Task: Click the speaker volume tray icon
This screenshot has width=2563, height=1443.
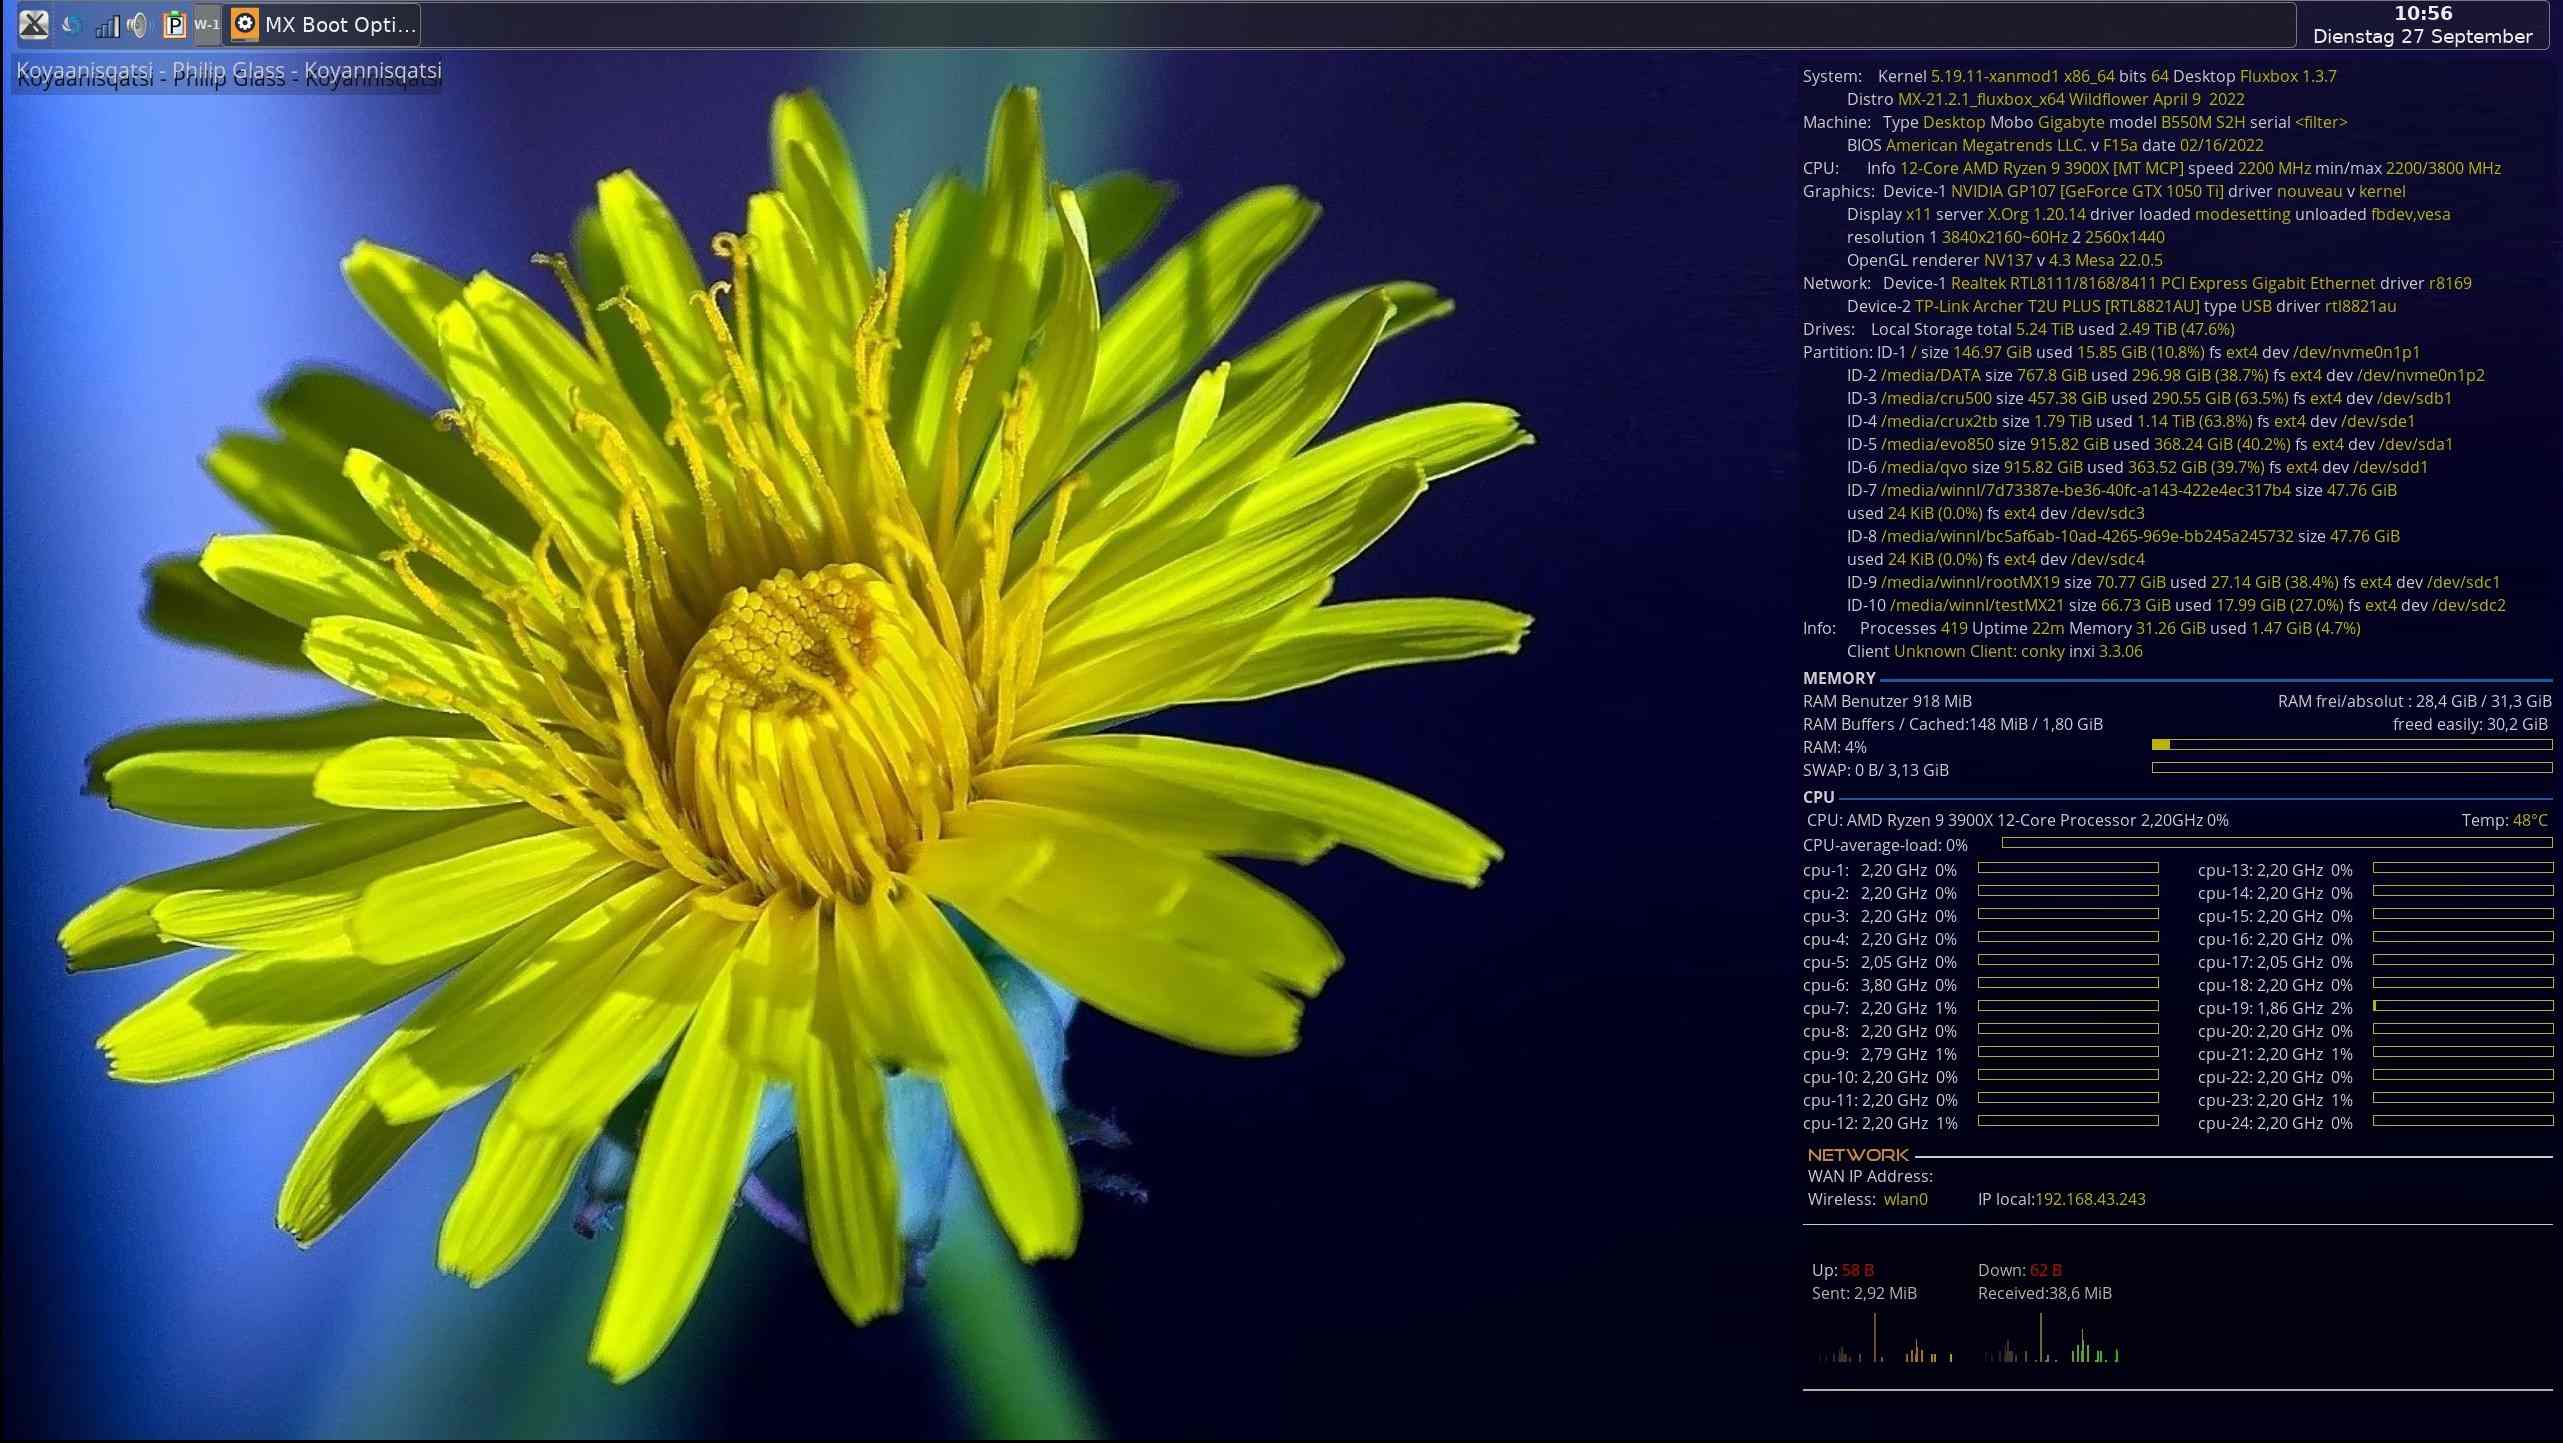Action: (x=138, y=25)
